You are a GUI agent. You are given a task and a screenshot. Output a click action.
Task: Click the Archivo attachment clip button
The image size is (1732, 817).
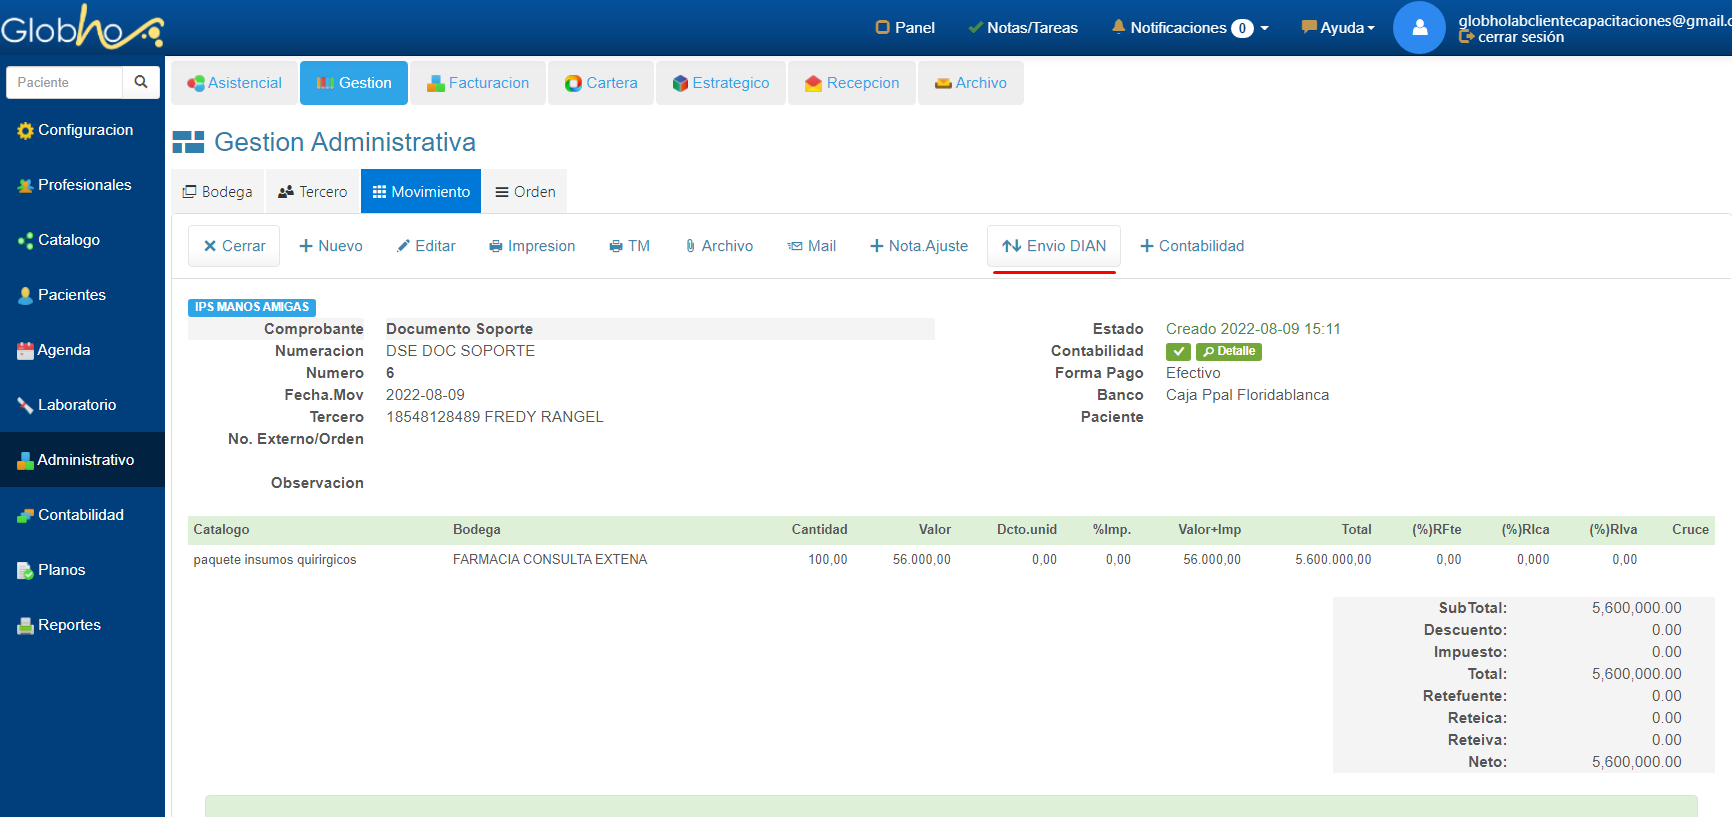(x=718, y=246)
